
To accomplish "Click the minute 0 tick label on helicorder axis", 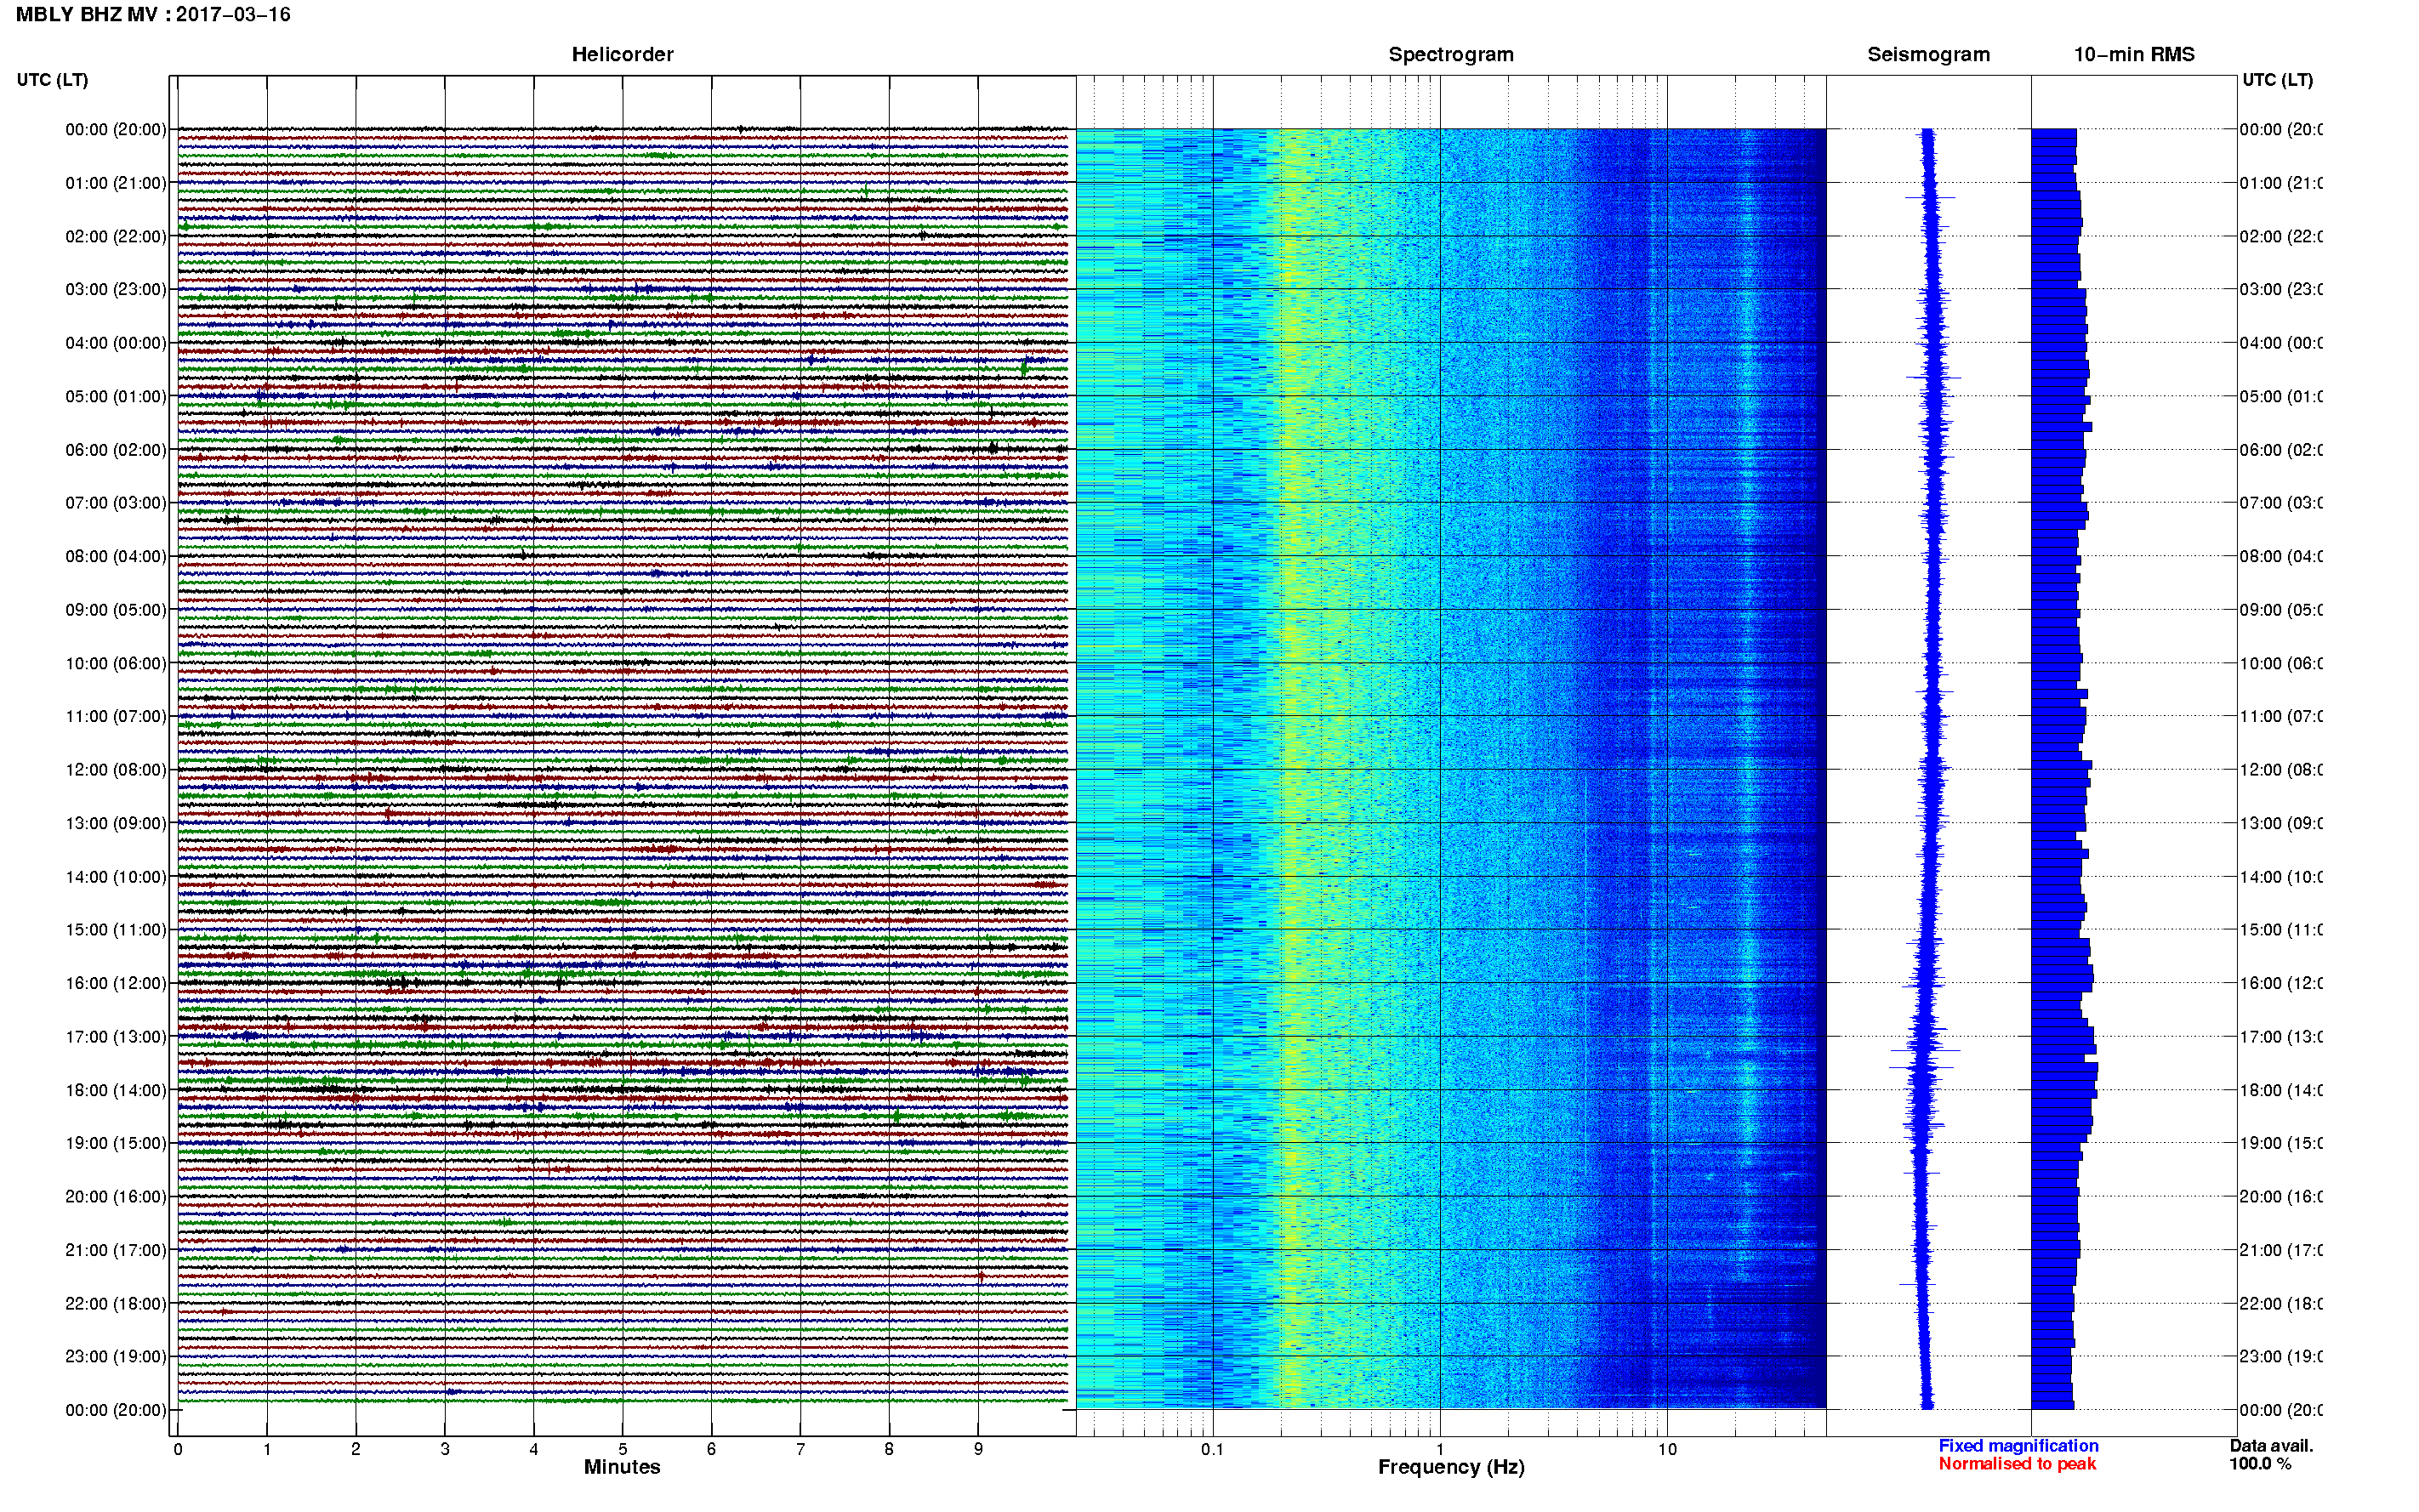I will pyautogui.click(x=178, y=1449).
